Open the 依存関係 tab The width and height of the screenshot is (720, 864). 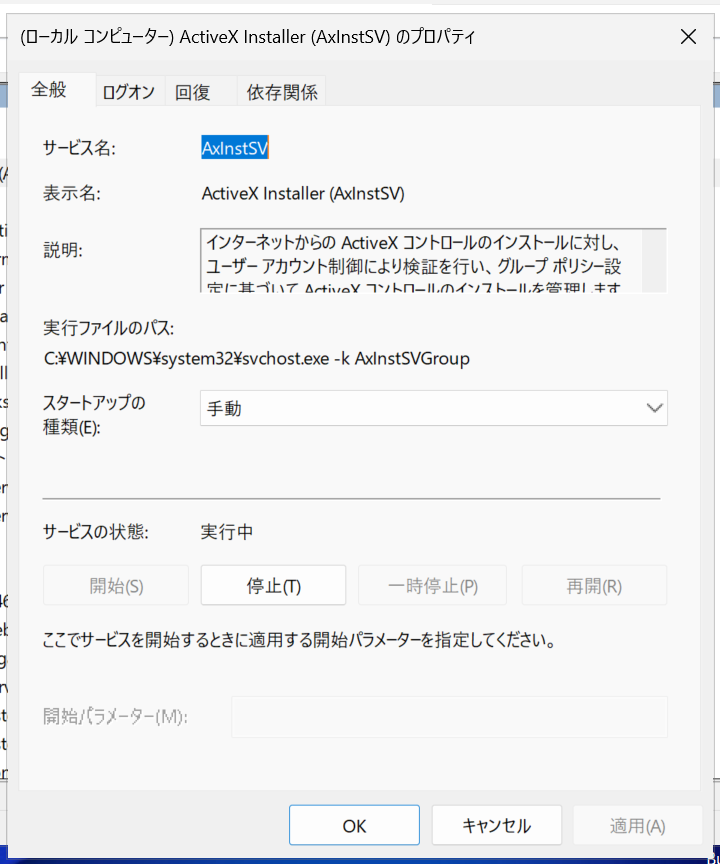282,93
